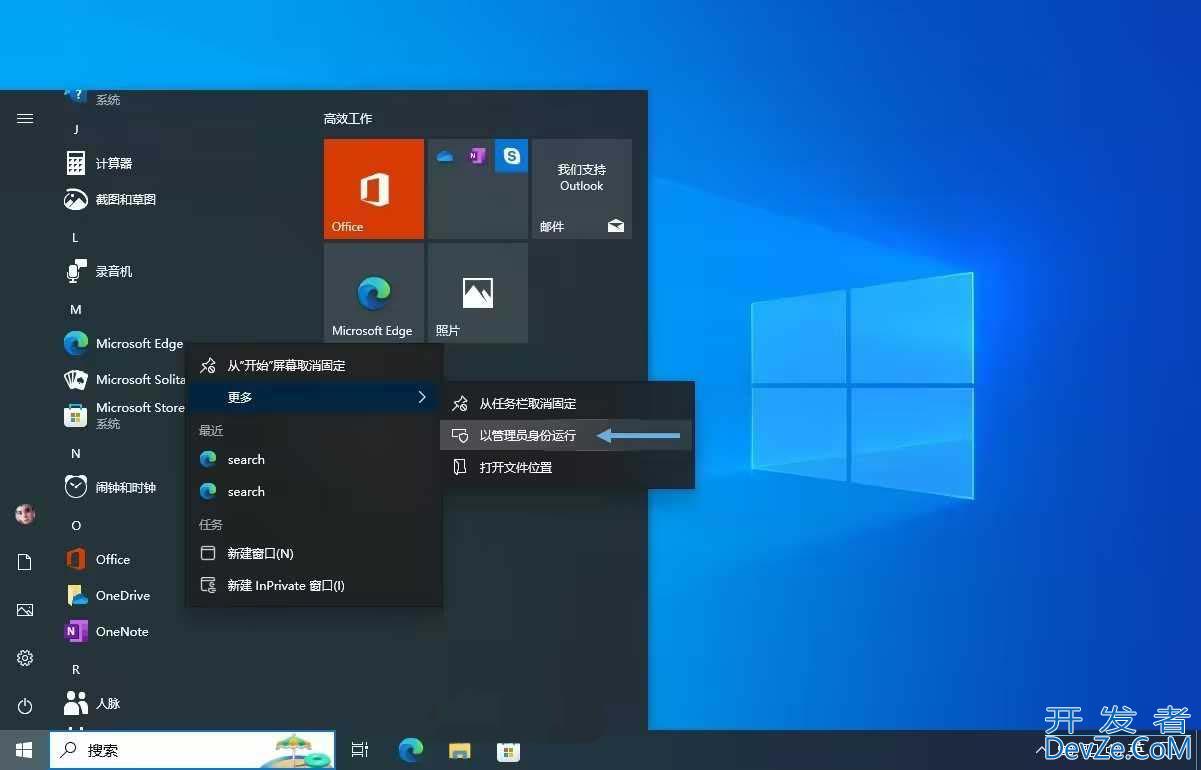1201x770 pixels.
Task: Open the 照片 Photos tile
Action: [478, 293]
